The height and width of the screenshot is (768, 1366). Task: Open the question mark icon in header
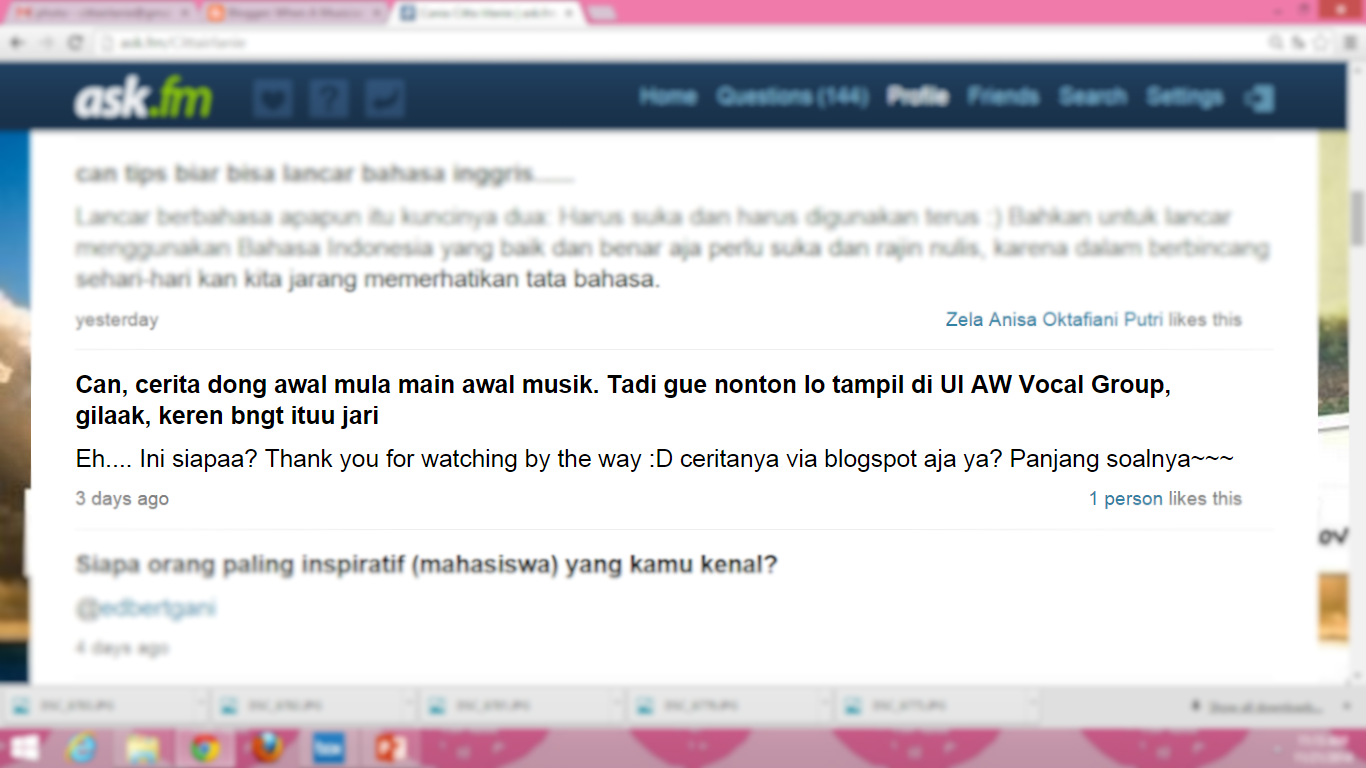[329, 99]
